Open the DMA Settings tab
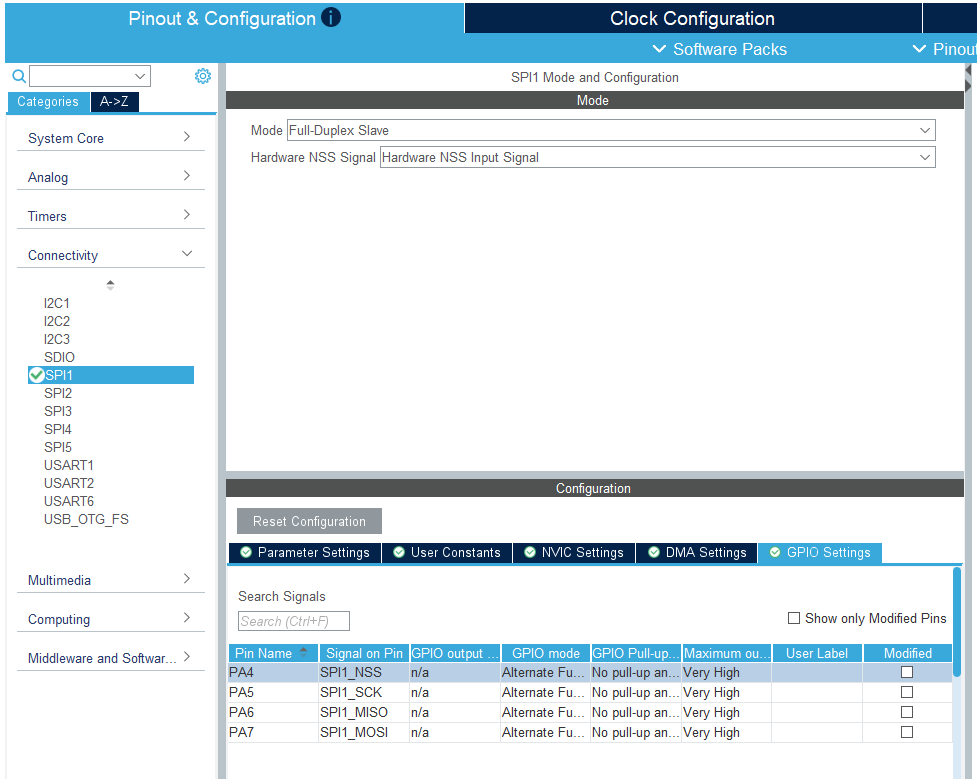The height and width of the screenshot is (779, 977). [x=697, y=553]
